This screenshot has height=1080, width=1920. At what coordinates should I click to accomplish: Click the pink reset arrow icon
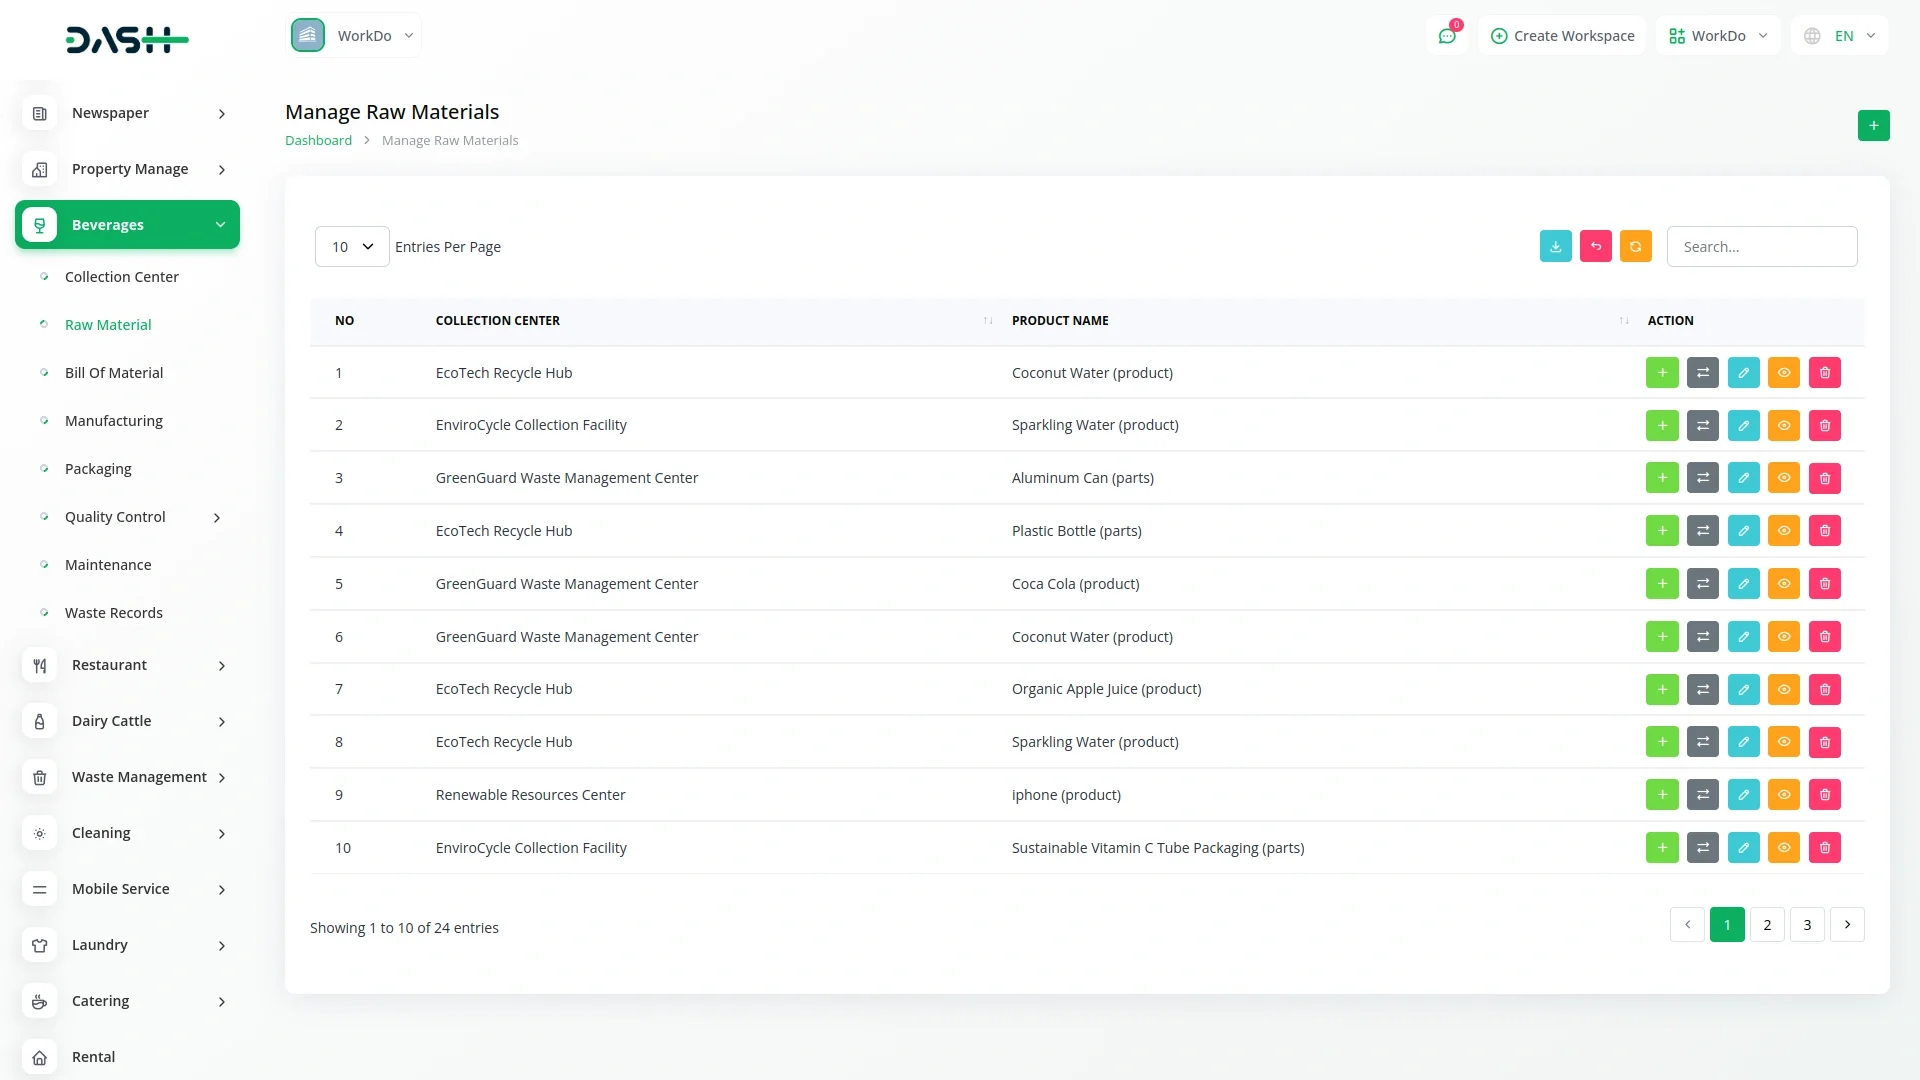pyautogui.click(x=1595, y=247)
